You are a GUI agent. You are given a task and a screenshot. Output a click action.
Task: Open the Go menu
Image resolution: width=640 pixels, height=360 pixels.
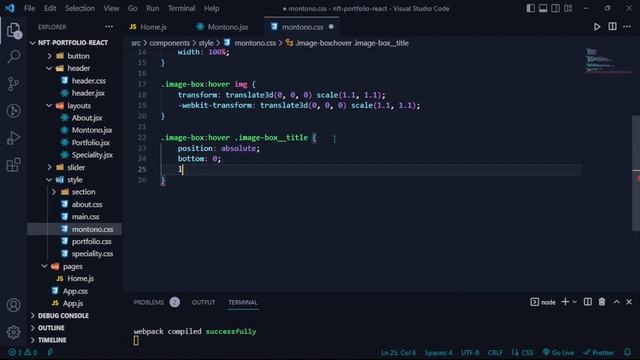(132, 8)
